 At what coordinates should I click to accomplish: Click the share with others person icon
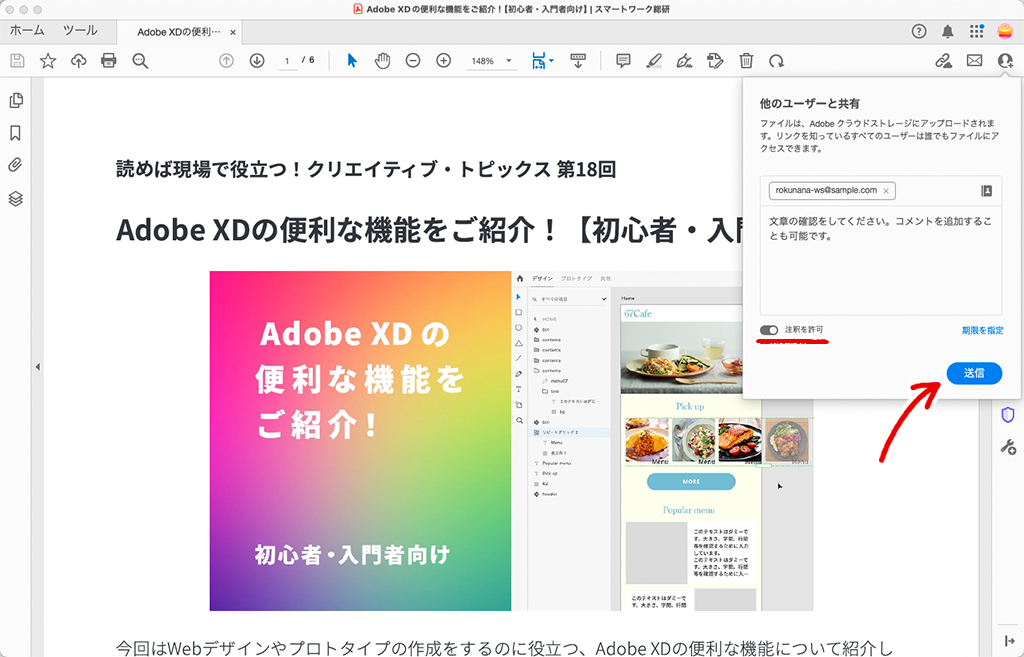pyautogui.click(x=1005, y=61)
